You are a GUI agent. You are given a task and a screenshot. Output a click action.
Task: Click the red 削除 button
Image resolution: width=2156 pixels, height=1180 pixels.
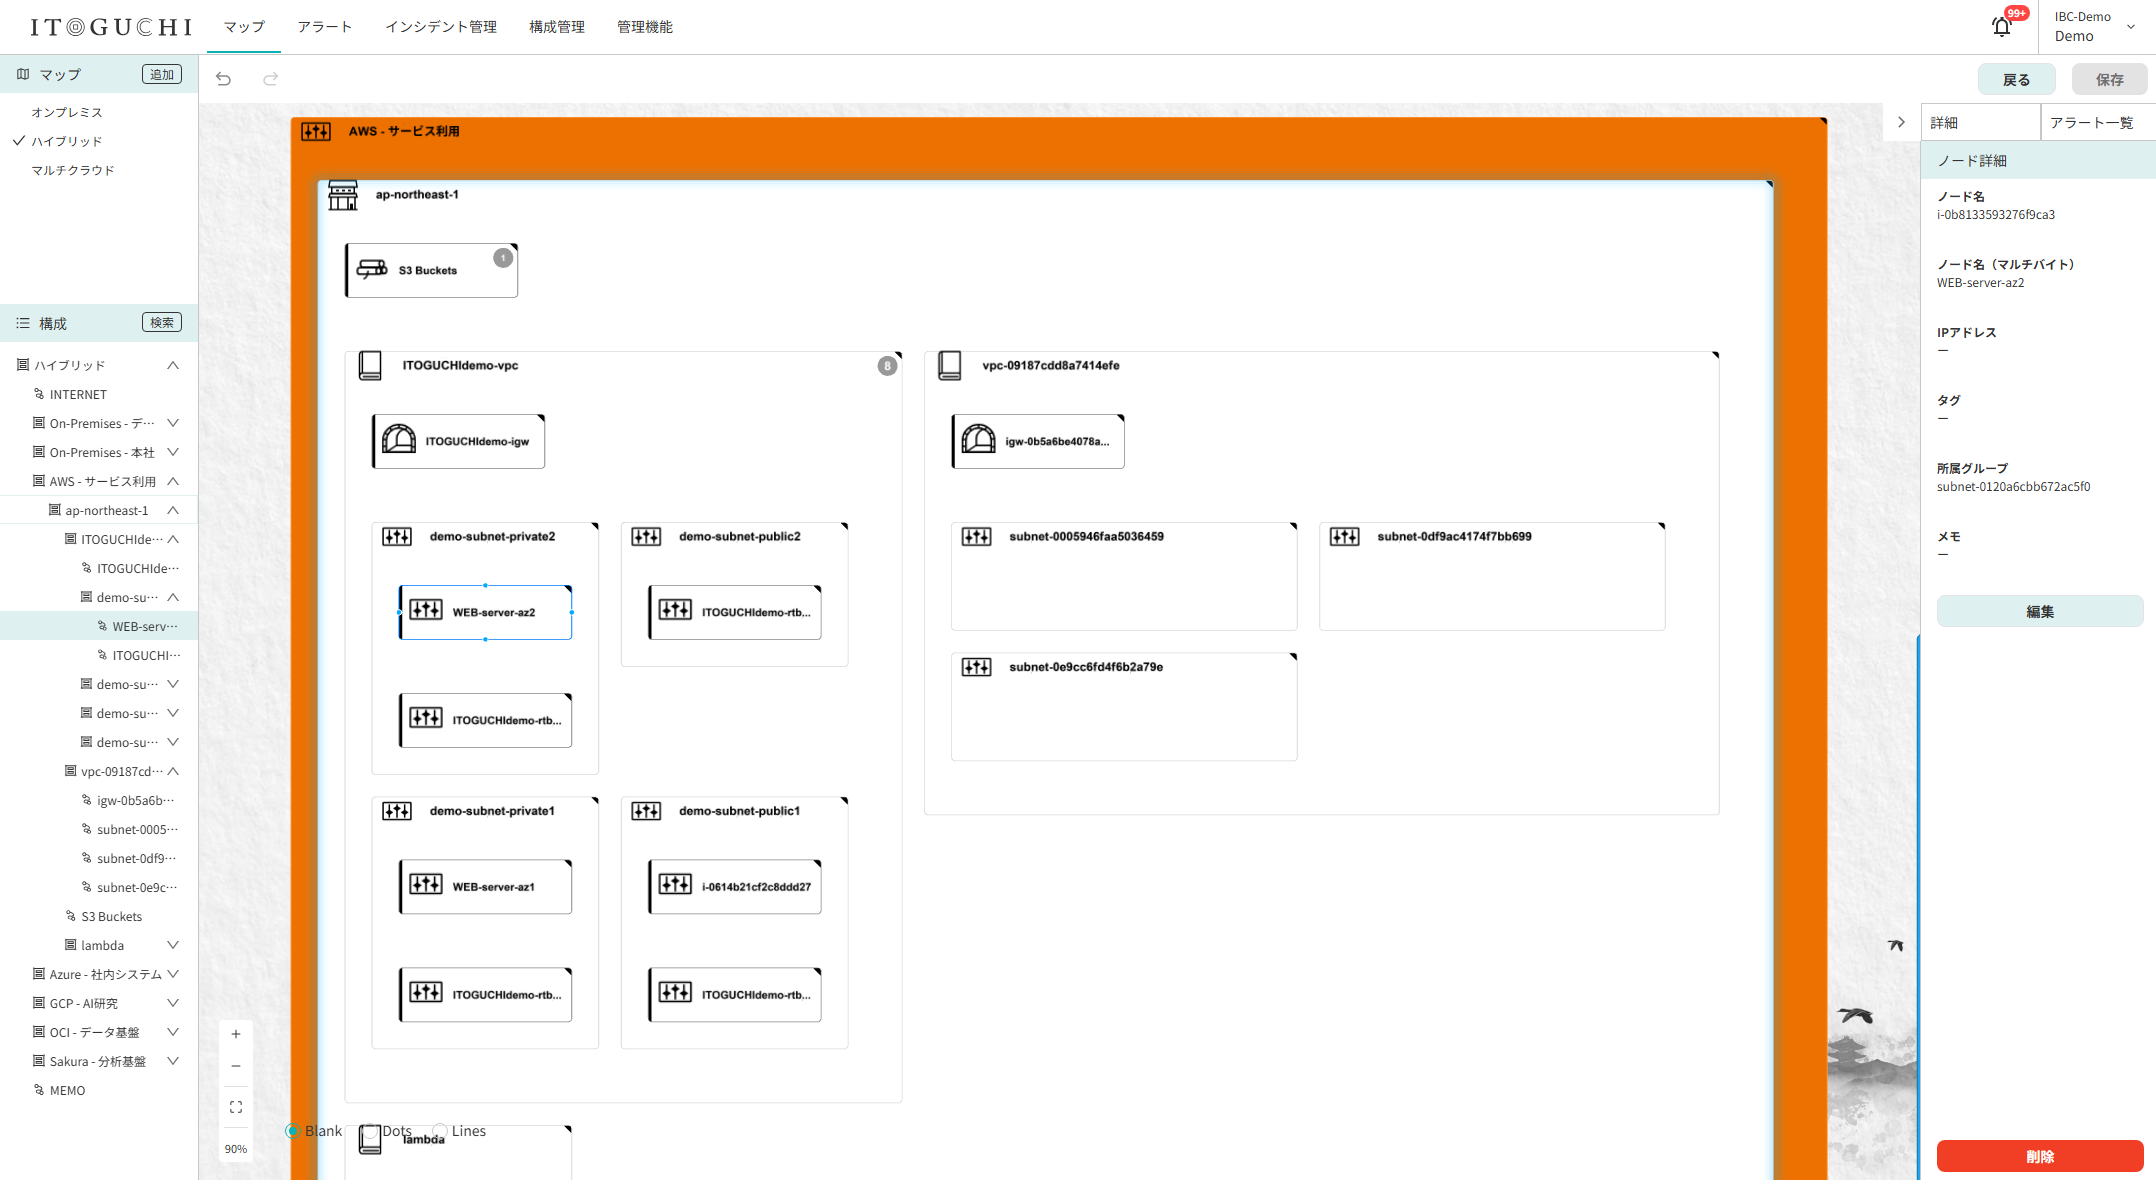pos(2039,1156)
